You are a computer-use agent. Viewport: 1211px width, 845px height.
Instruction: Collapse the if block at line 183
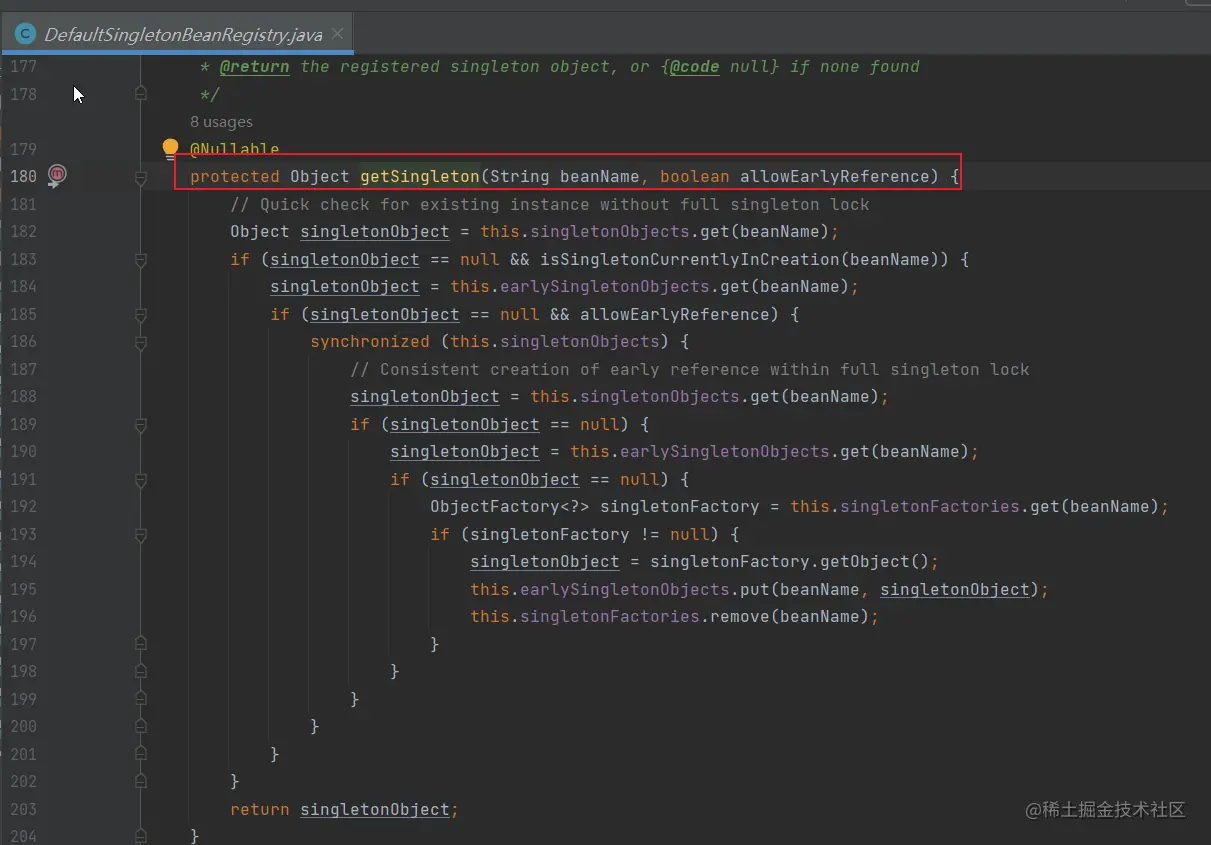pyautogui.click(x=141, y=260)
